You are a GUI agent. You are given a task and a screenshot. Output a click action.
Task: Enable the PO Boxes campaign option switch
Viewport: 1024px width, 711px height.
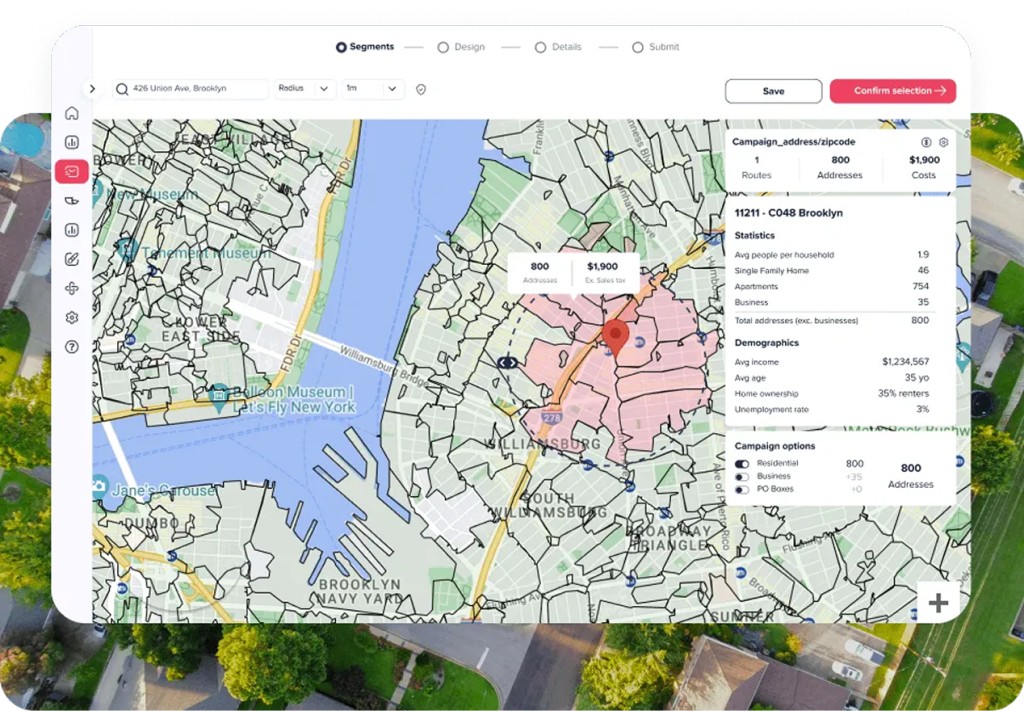tap(742, 490)
